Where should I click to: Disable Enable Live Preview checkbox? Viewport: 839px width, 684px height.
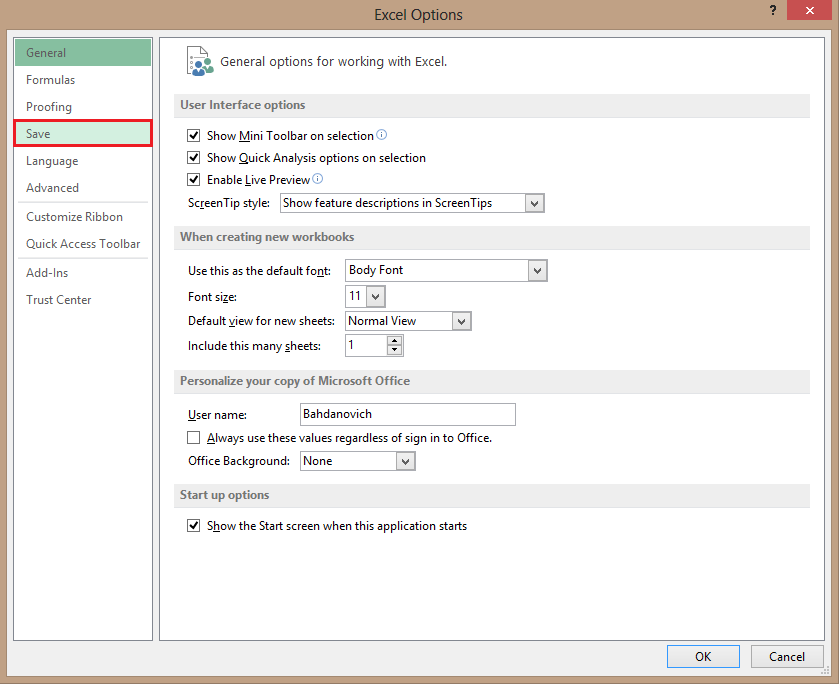(x=194, y=179)
